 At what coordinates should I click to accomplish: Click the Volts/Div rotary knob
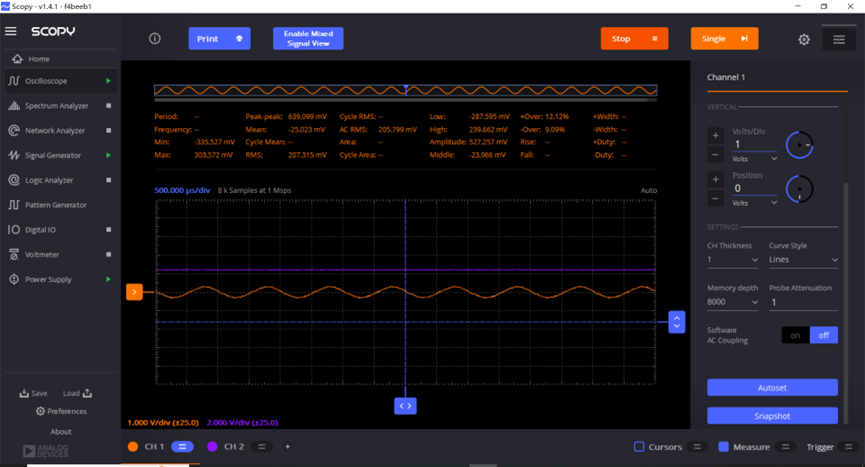tap(799, 145)
